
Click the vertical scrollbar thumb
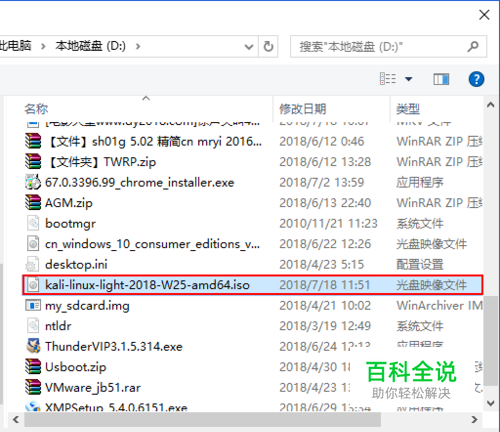(490, 340)
